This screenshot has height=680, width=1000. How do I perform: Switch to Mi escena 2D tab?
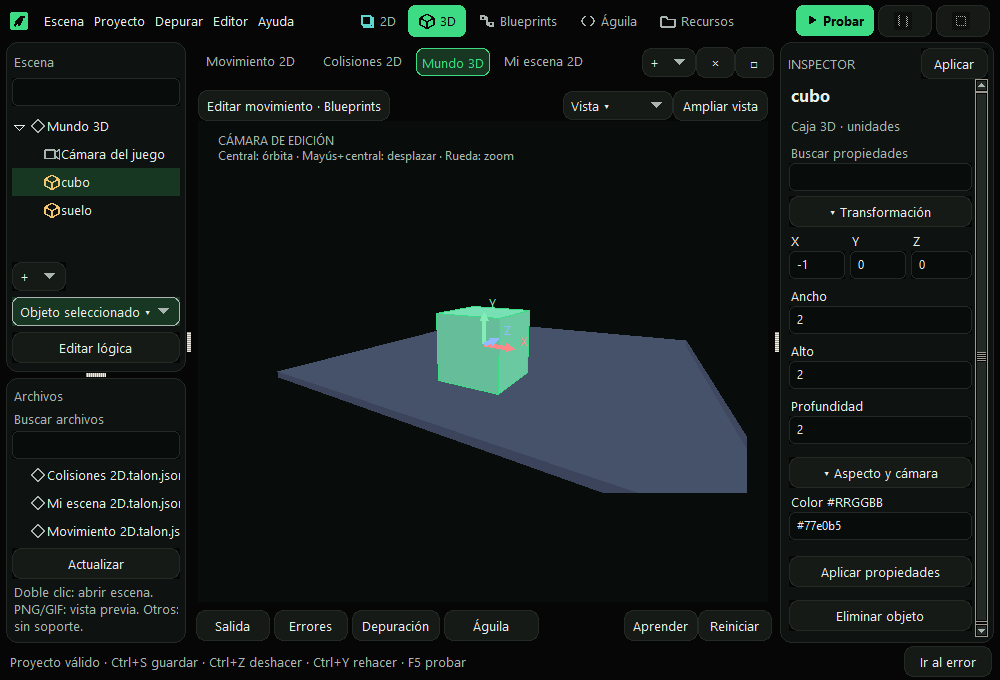[543, 62]
